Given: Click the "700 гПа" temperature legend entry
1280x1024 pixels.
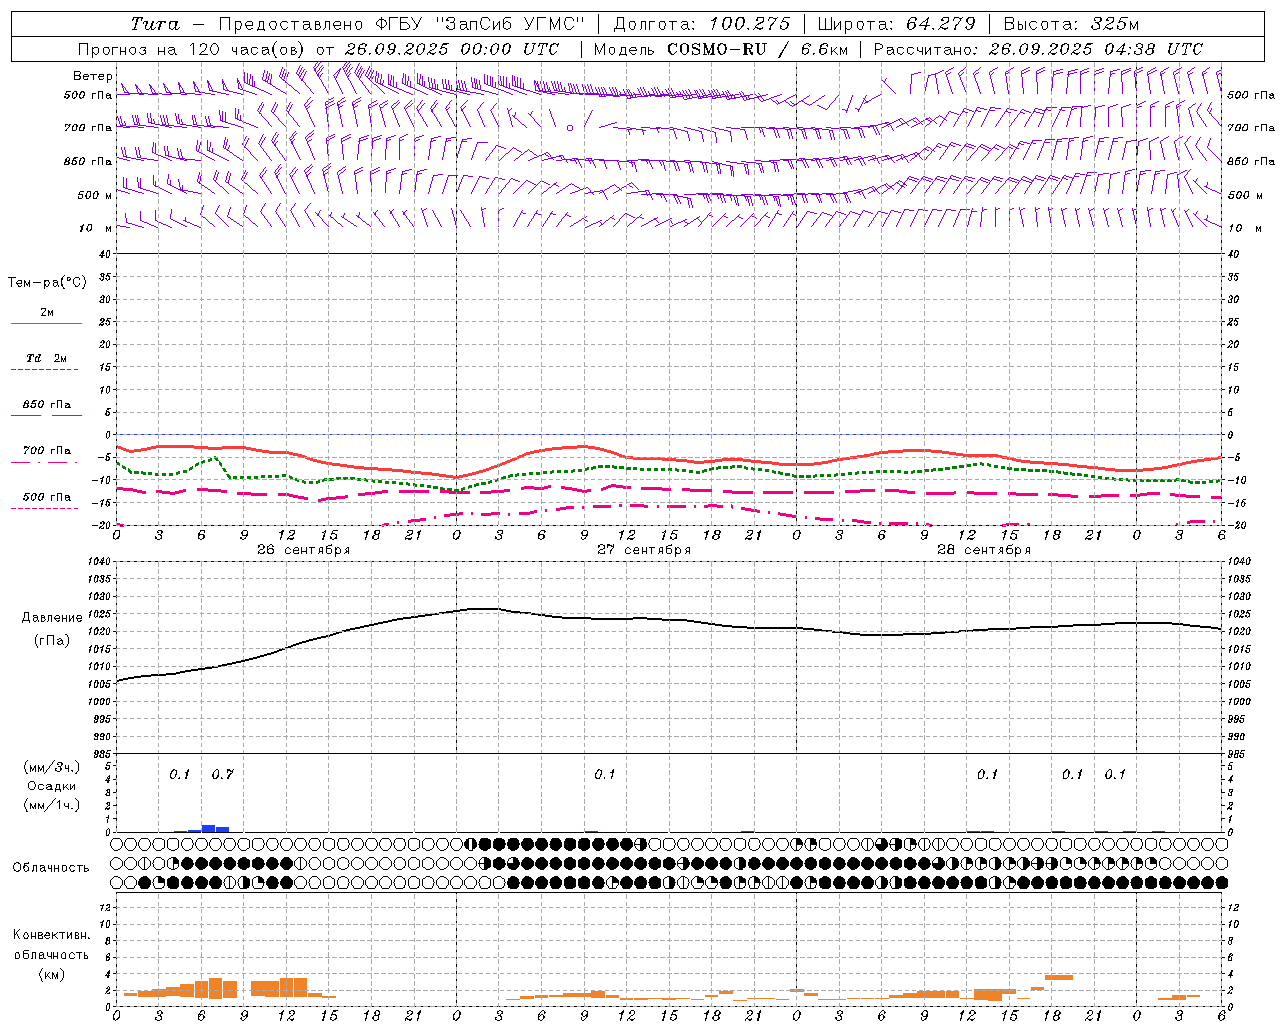Looking at the screenshot, I should point(46,451).
